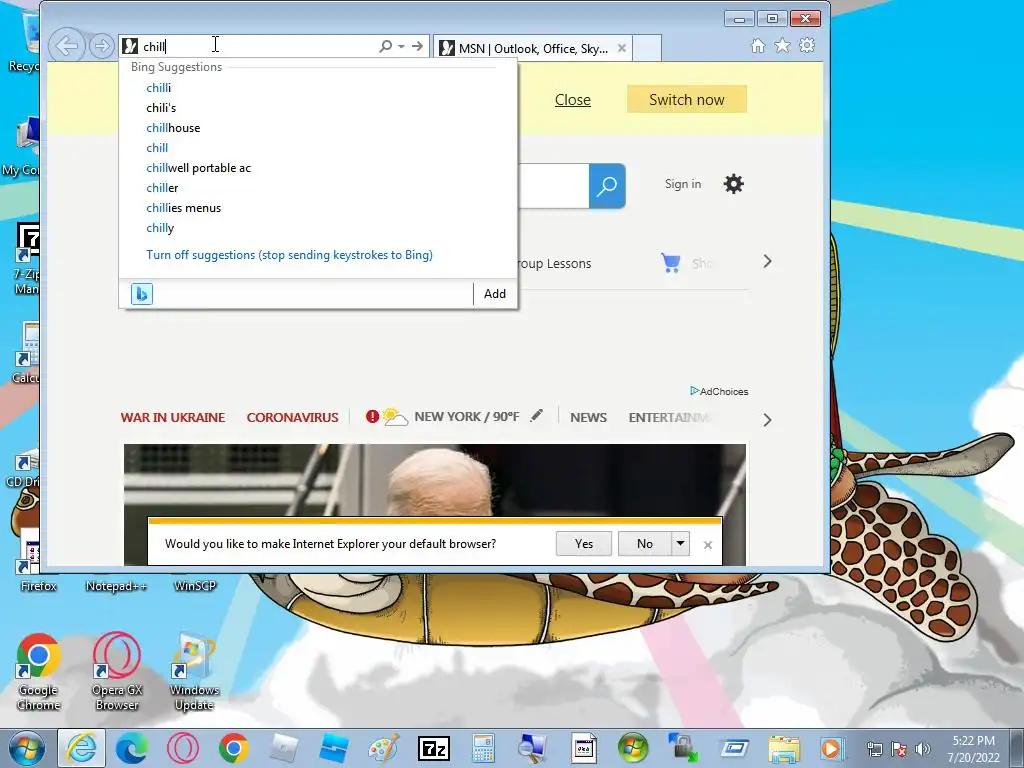Click the blue MSN search button
The height and width of the screenshot is (768, 1024).
607,186
